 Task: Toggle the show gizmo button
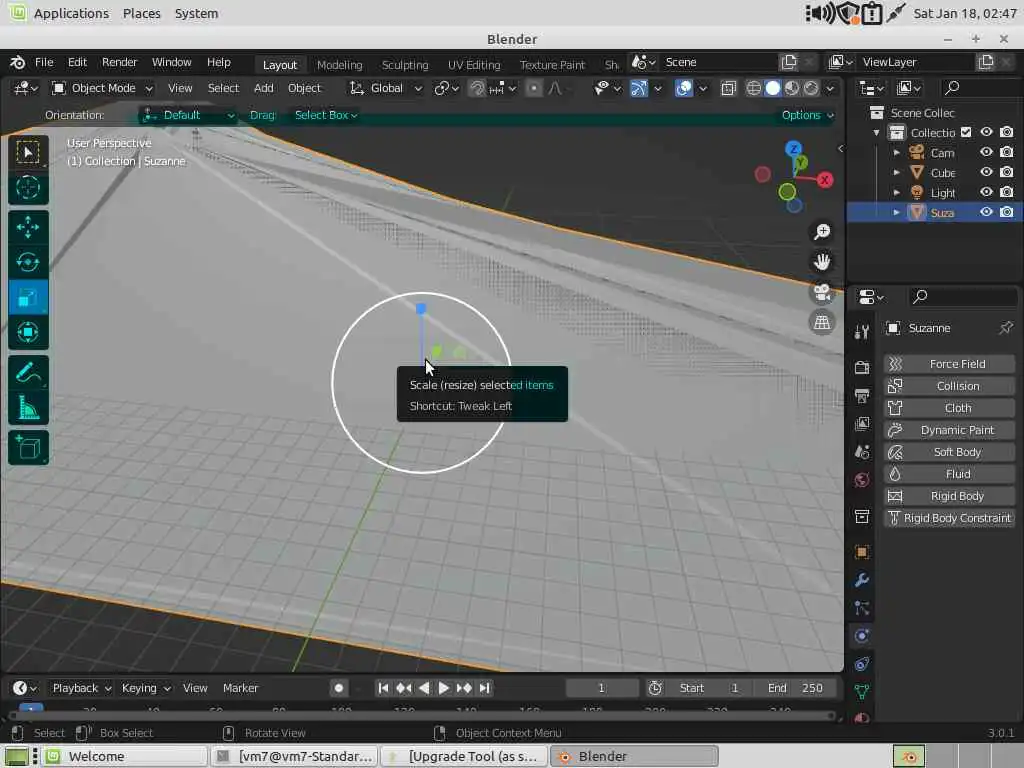click(x=639, y=88)
